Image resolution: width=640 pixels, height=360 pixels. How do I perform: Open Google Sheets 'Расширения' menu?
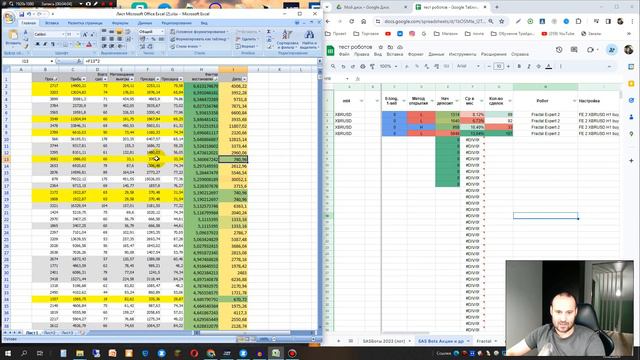[493, 54]
